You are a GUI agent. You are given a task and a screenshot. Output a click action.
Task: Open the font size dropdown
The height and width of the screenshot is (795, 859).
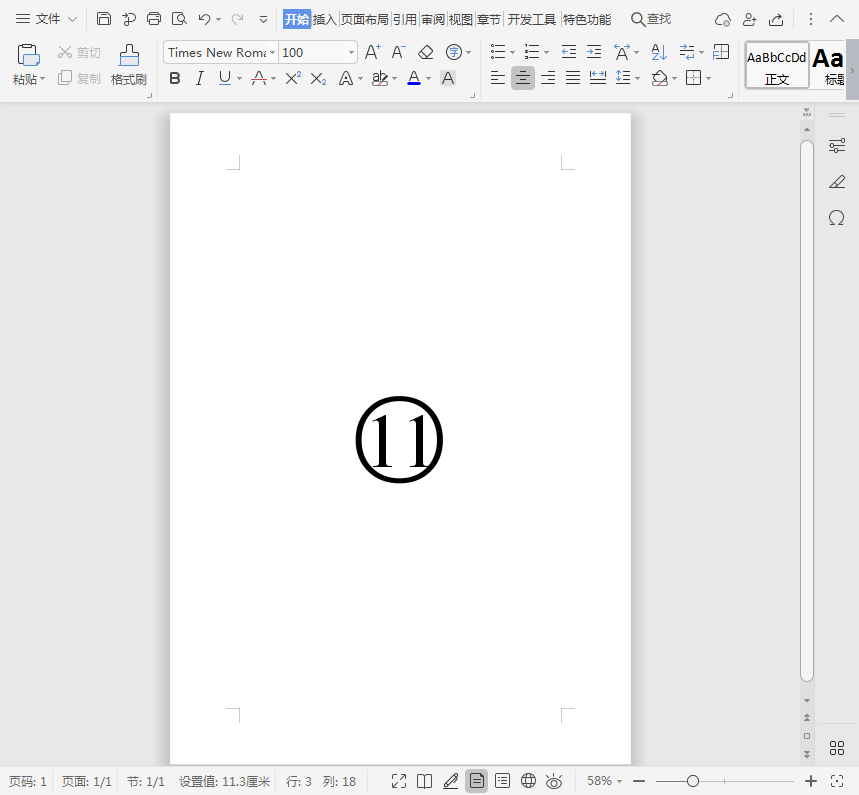[351, 53]
